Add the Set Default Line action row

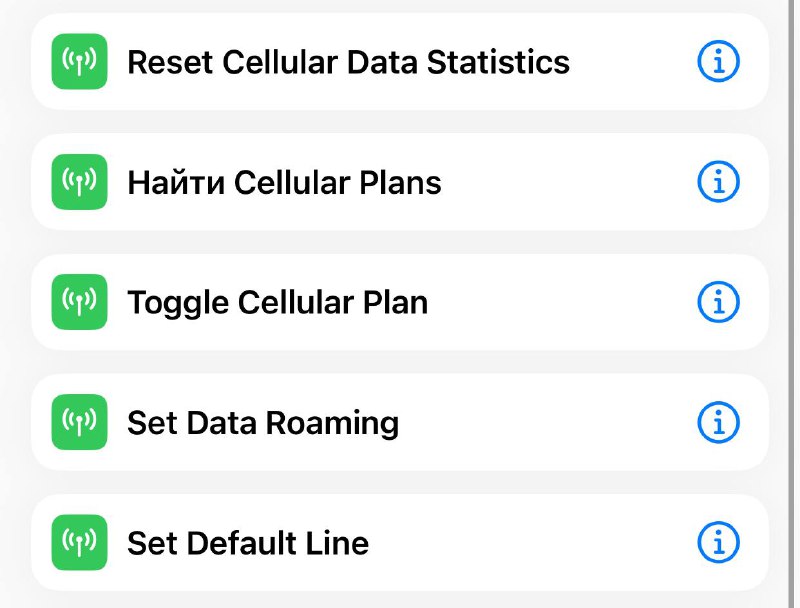pyautogui.click(x=399, y=543)
